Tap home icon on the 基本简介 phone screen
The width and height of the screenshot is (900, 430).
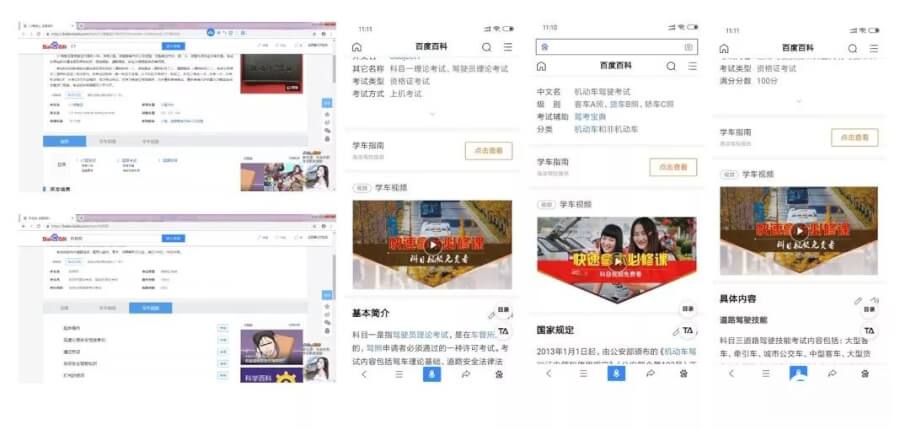pyautogui.click(x=357, y=47)
